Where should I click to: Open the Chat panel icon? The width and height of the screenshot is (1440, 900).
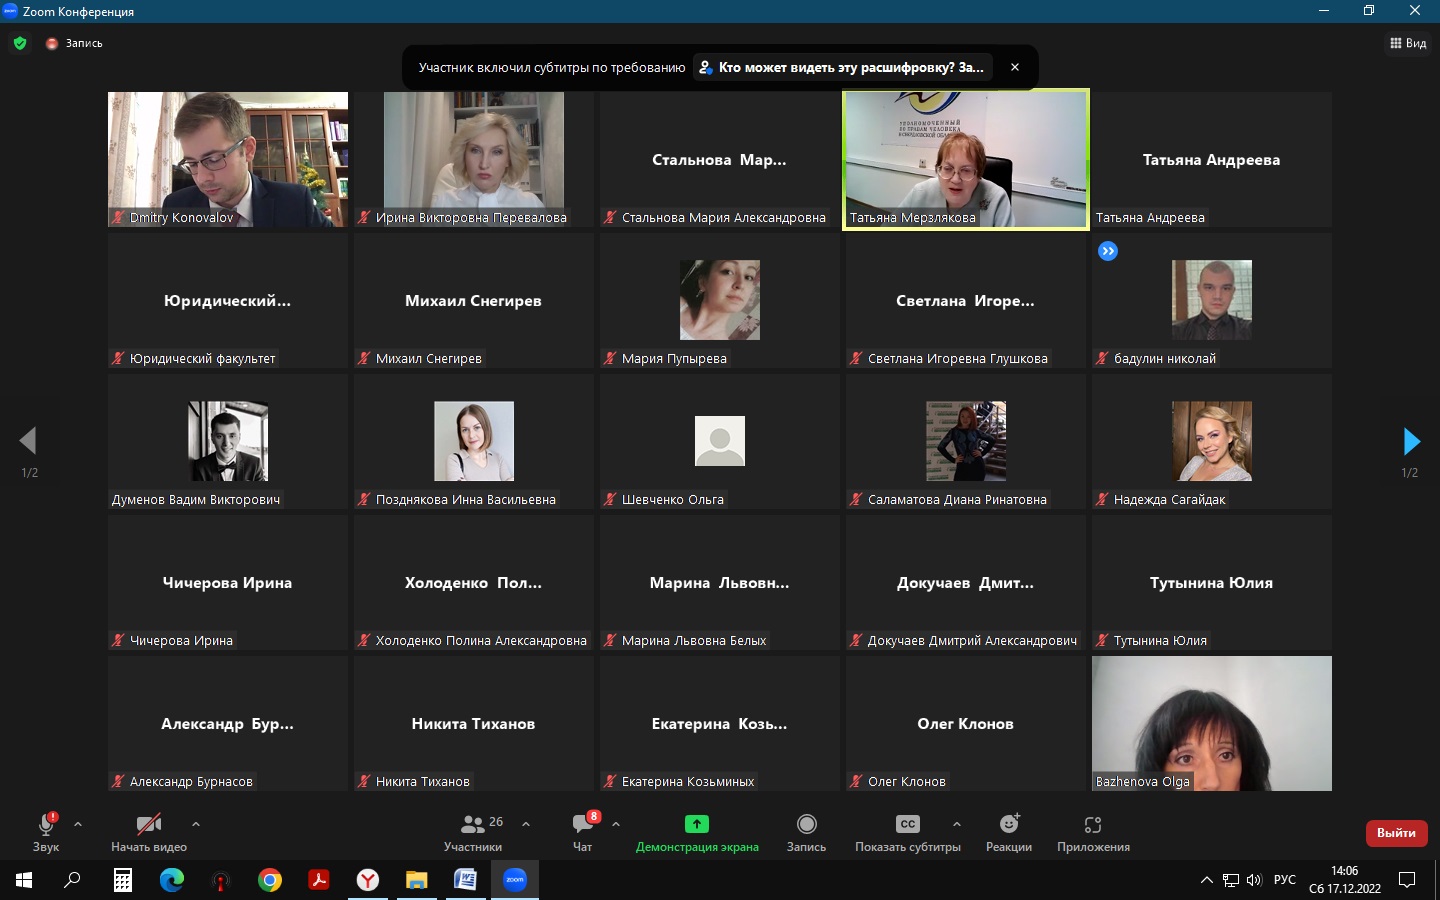click(583, 824)
